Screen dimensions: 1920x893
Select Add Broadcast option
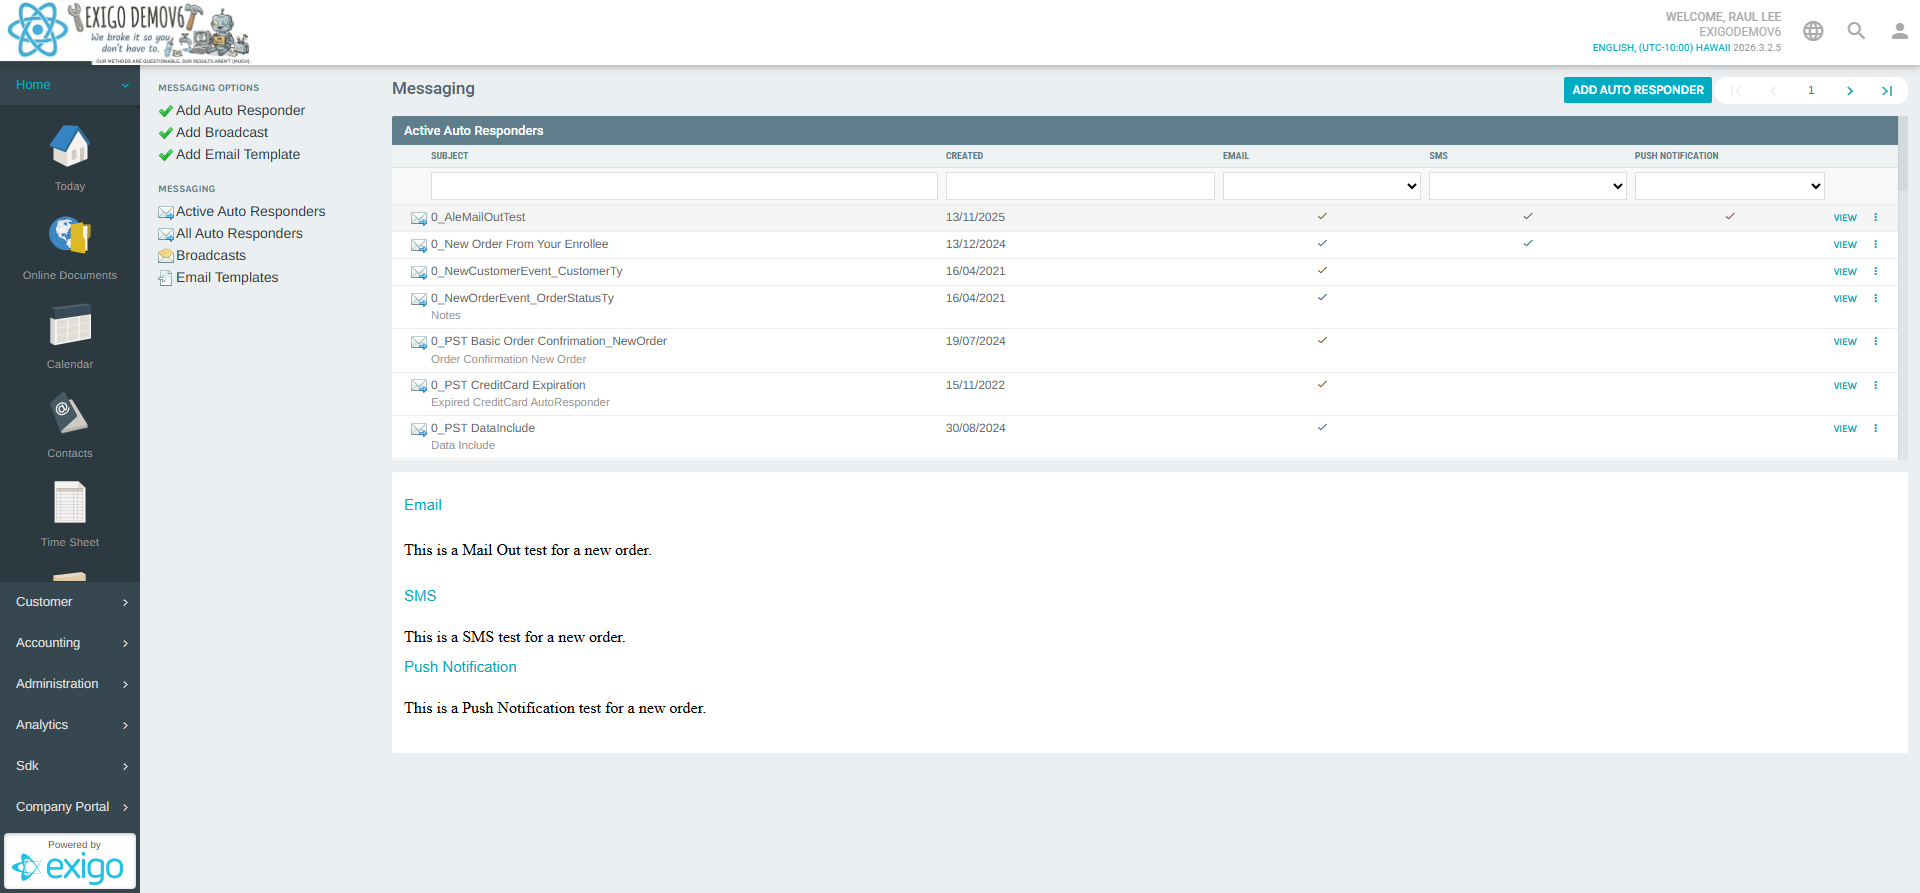(222, 132)
